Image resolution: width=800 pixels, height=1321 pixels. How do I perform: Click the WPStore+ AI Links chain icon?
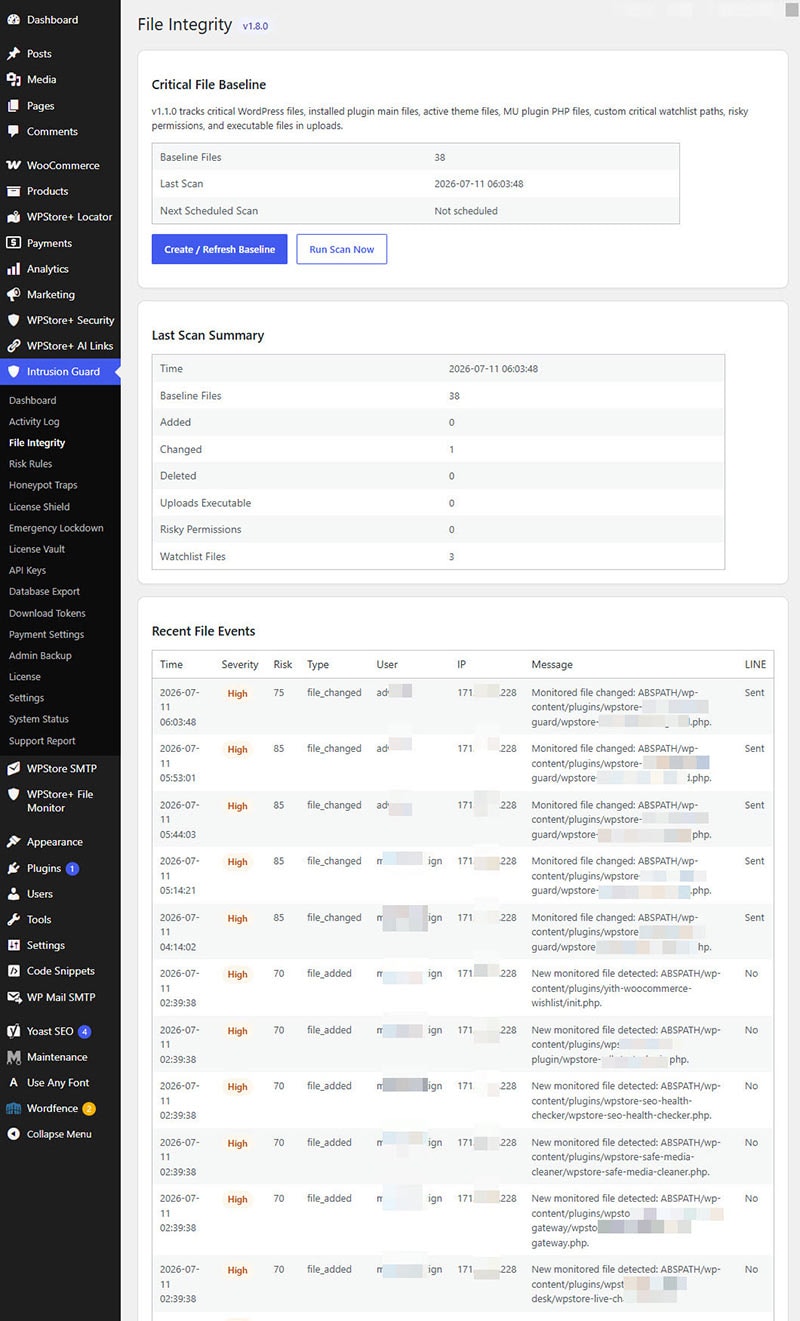point(13,346)
